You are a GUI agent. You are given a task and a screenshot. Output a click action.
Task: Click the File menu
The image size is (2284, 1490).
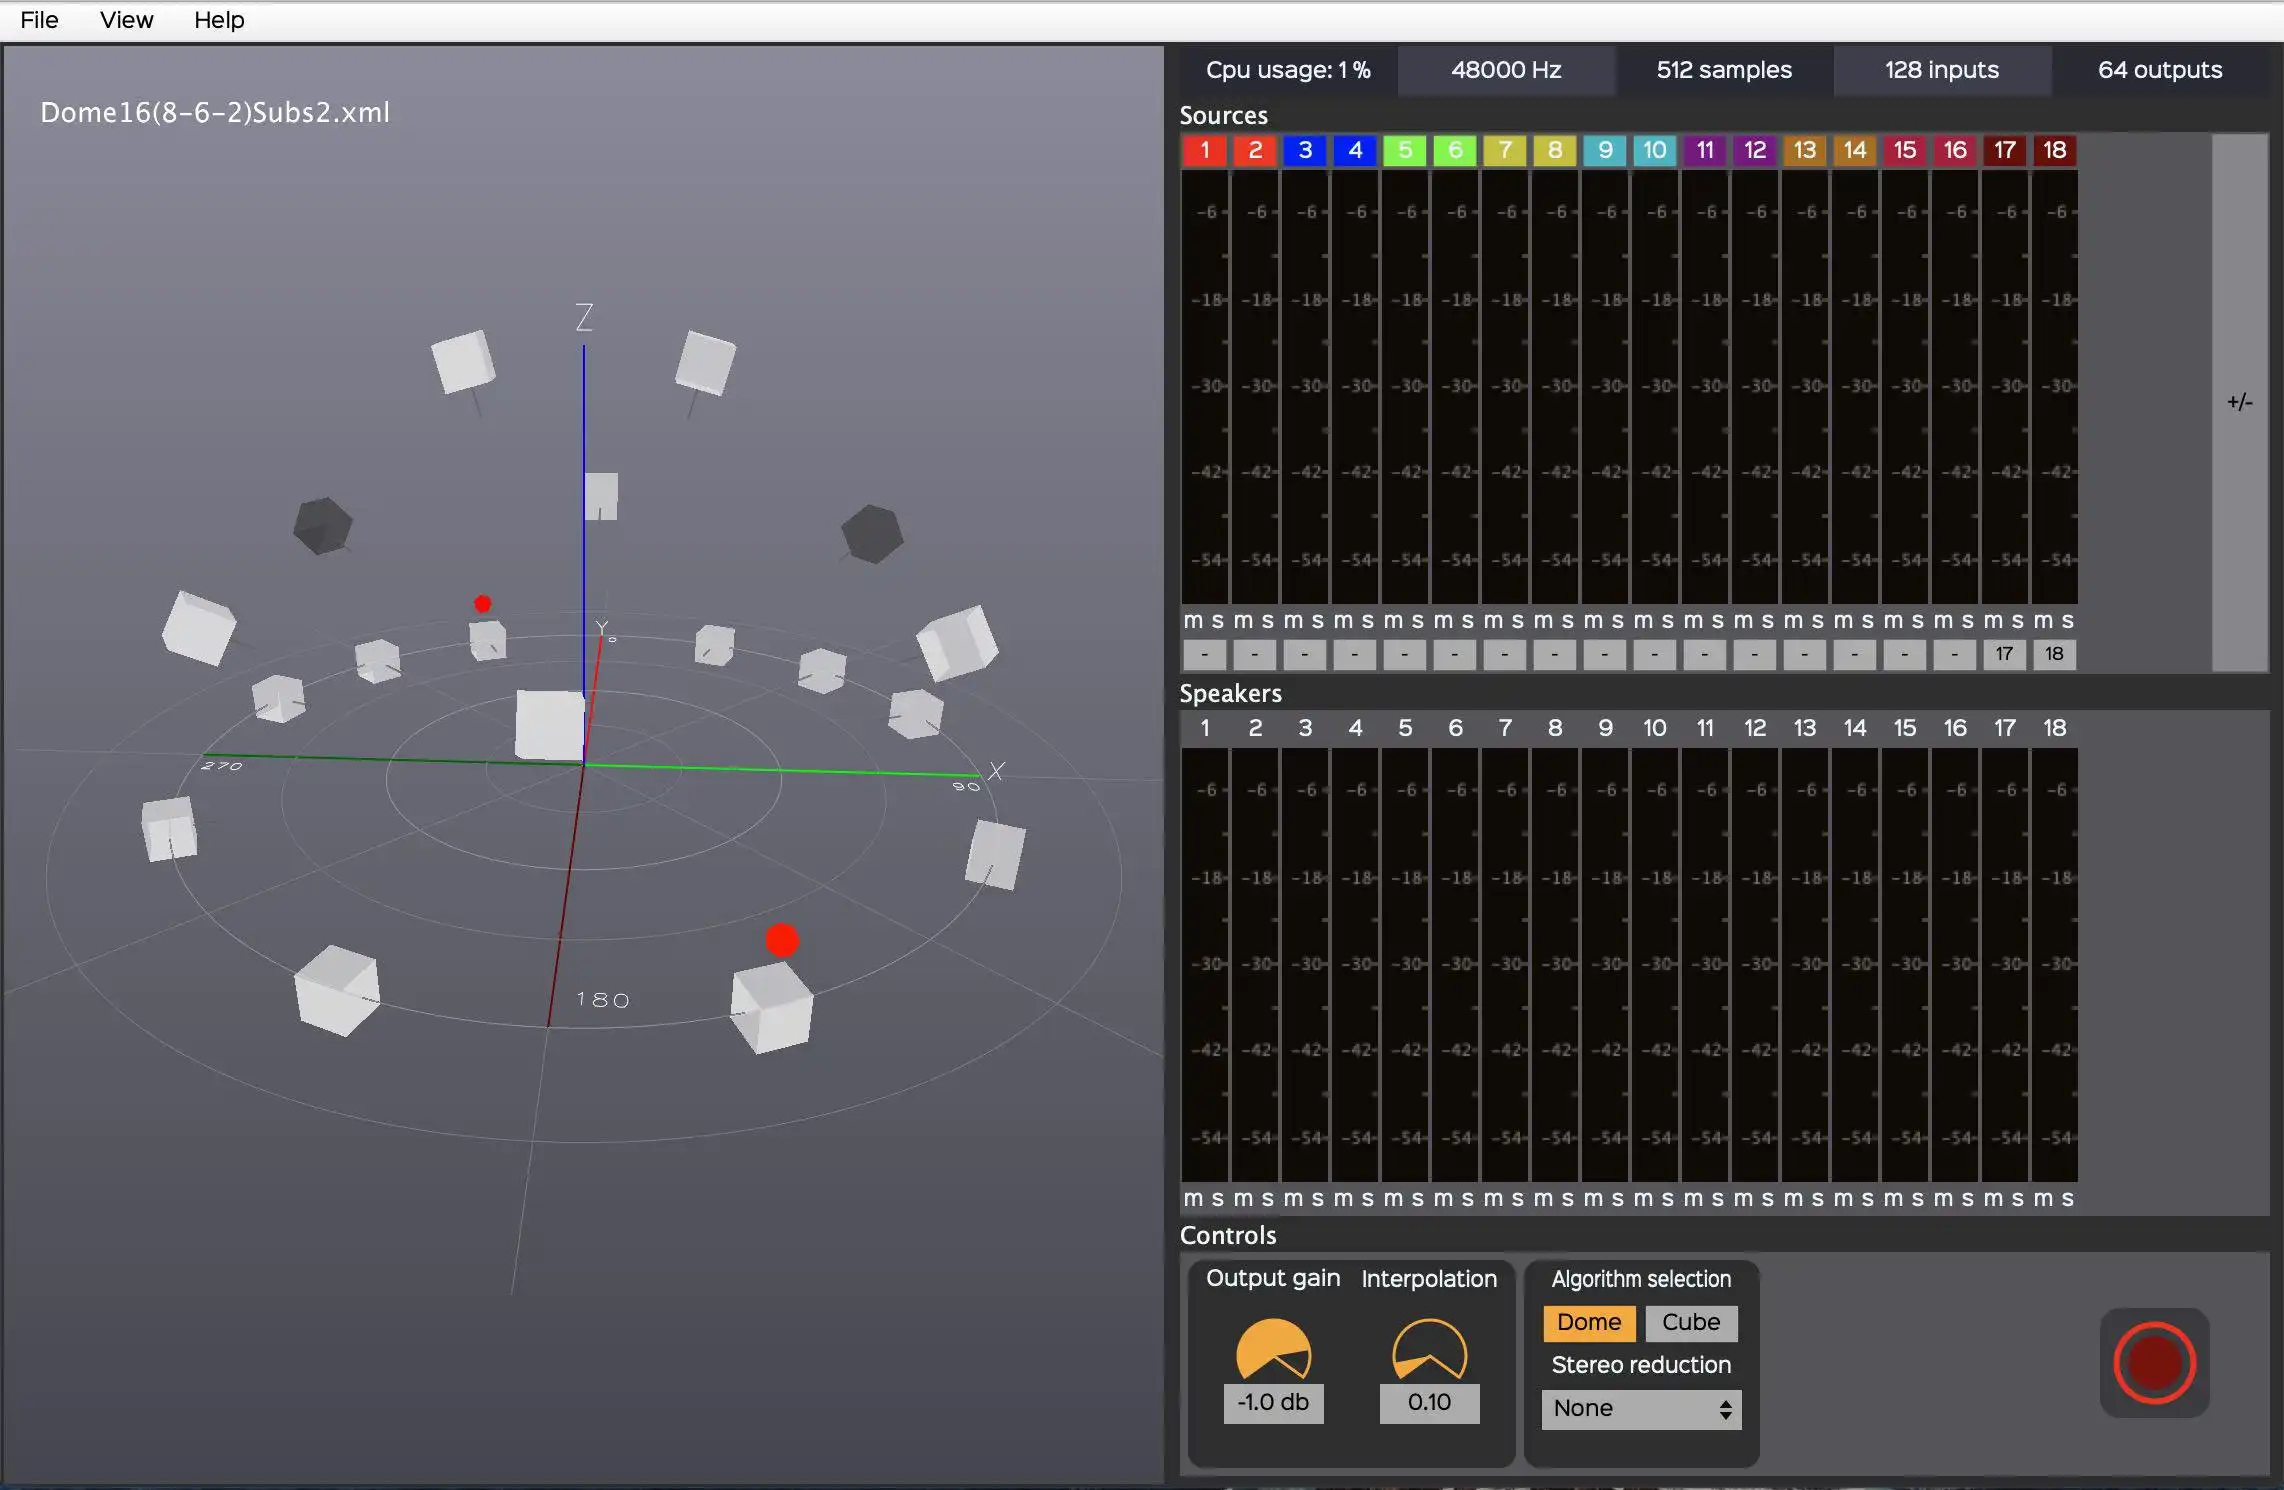click(37, 20)
